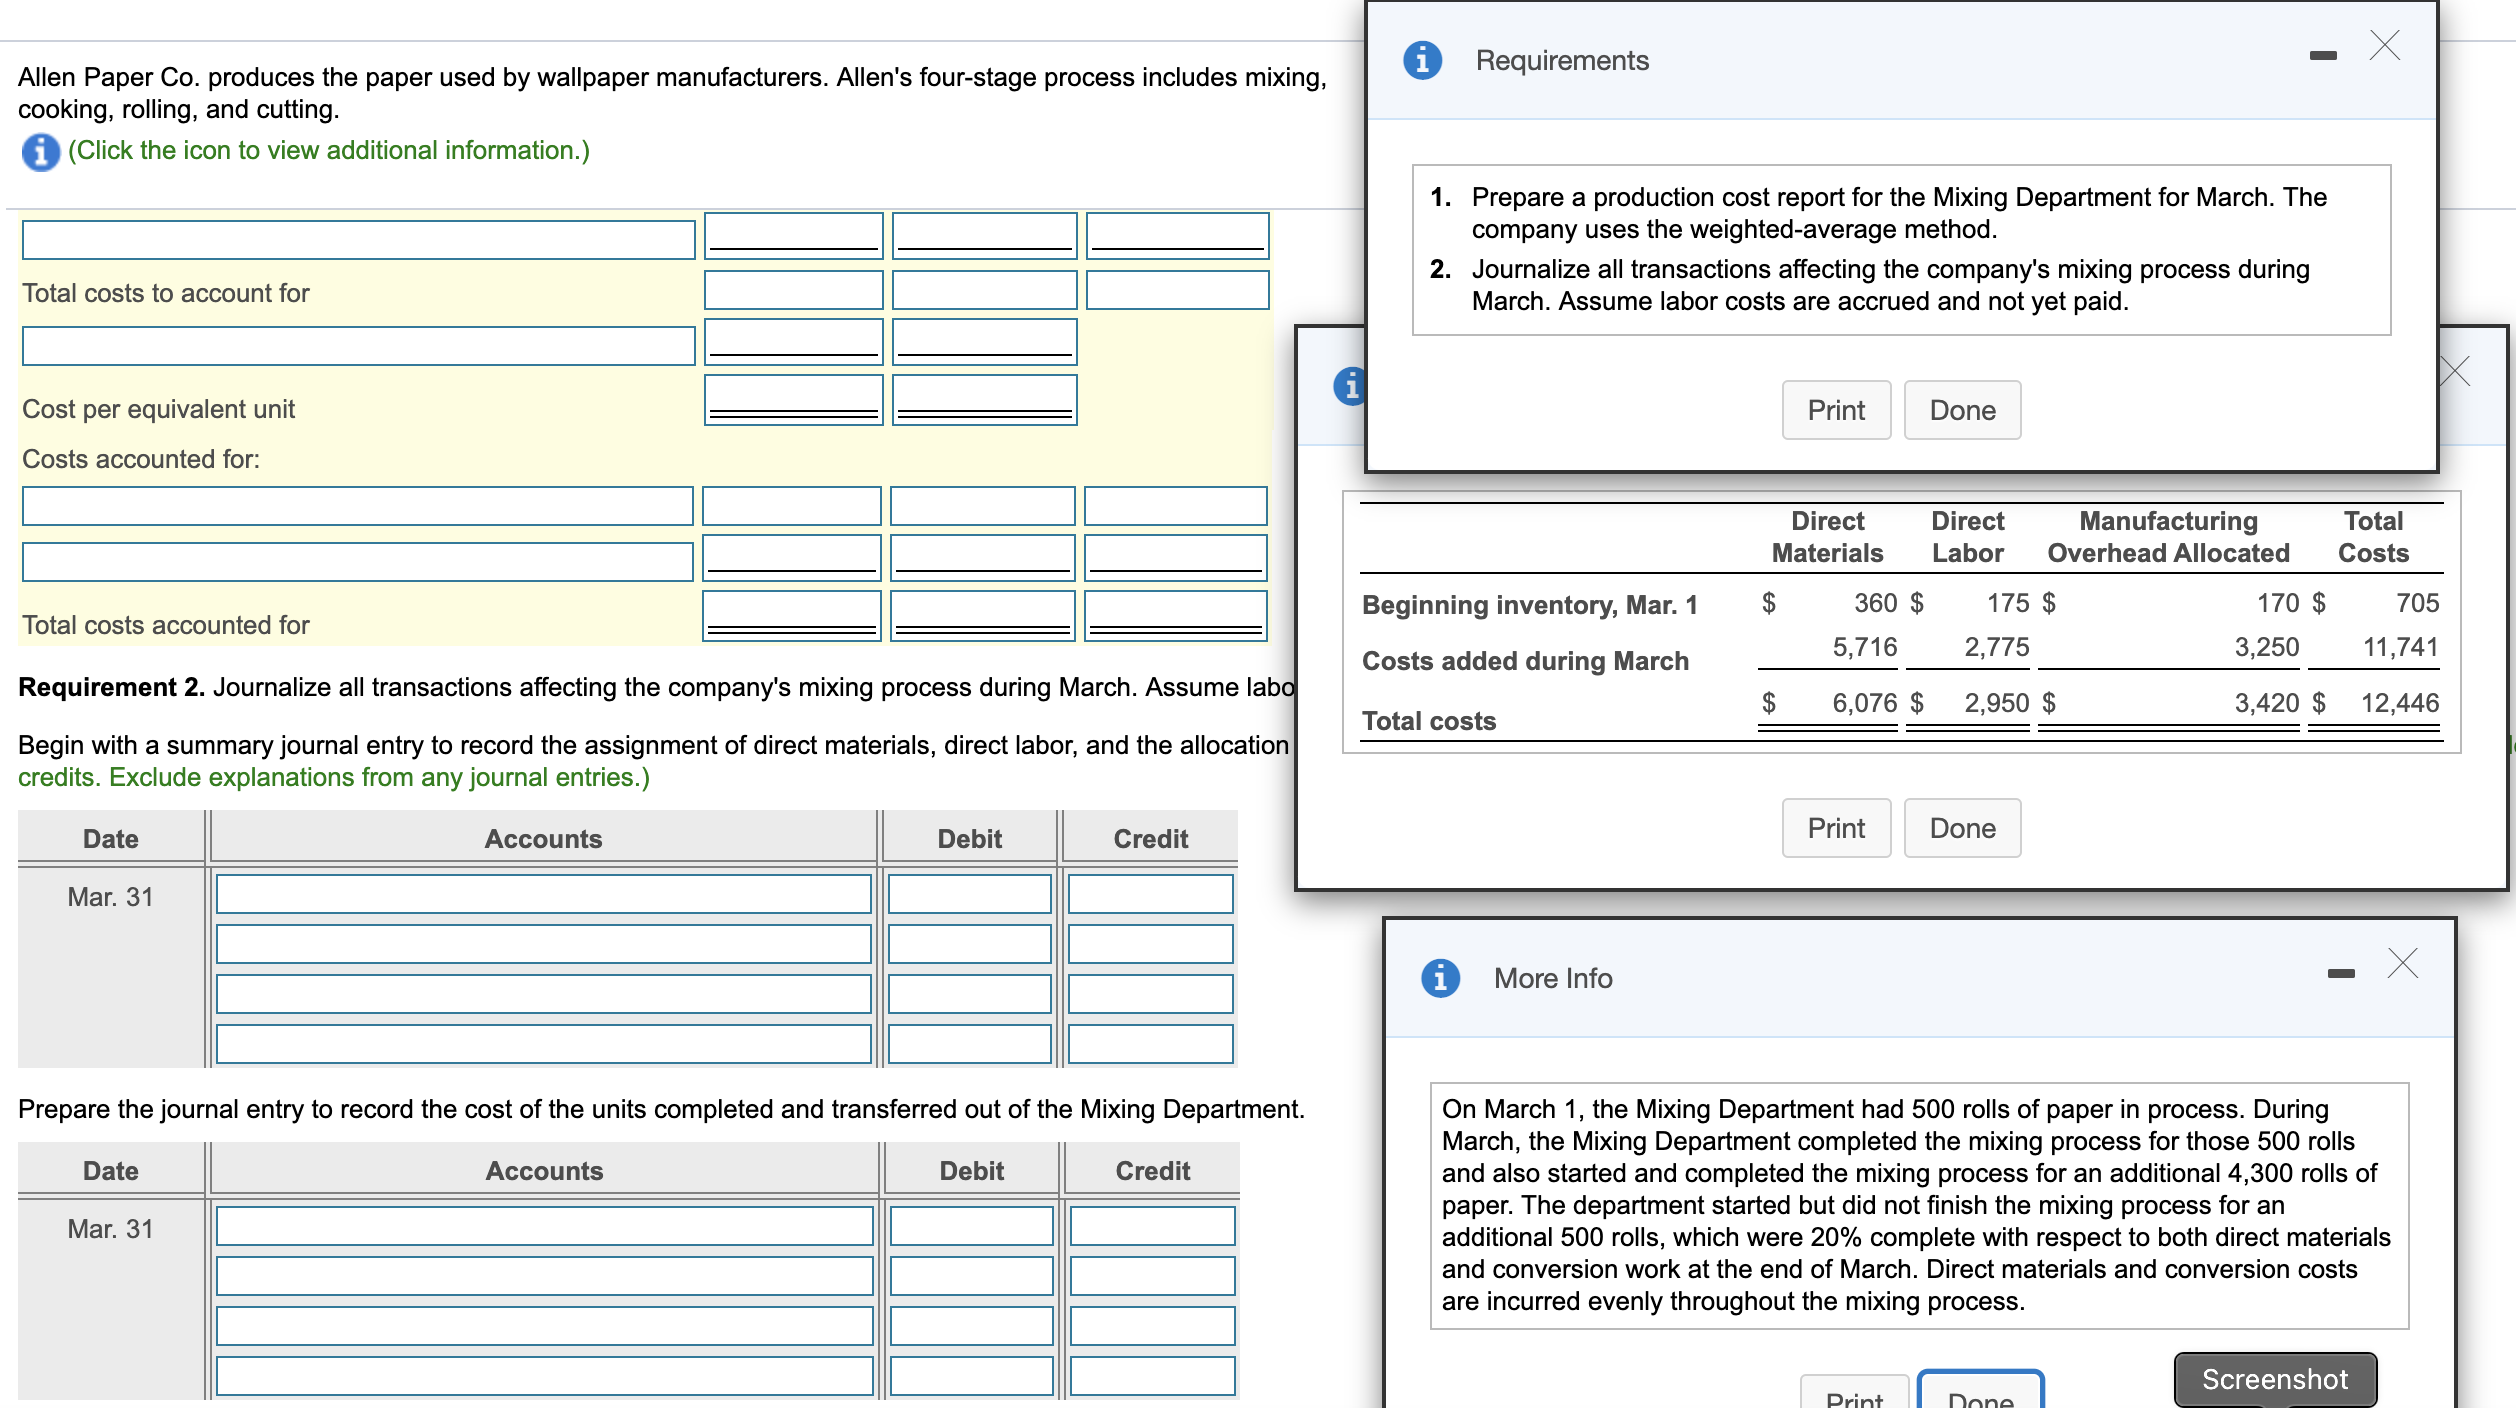Close the cost data popup window

pos(2455,370)
